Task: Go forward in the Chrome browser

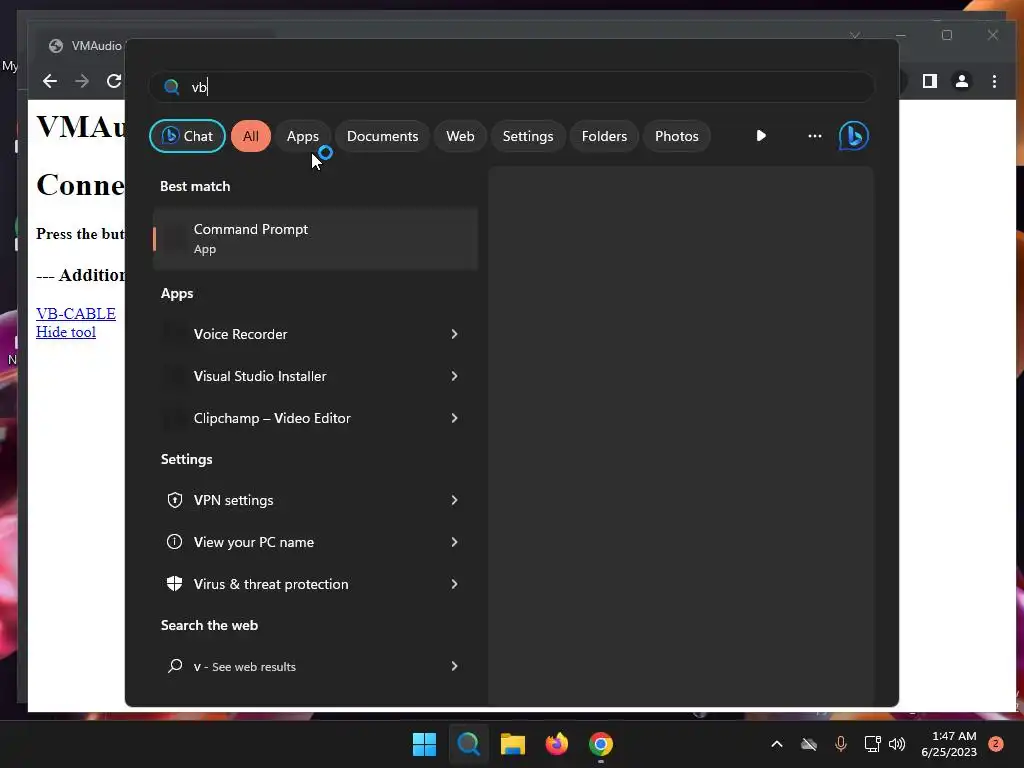Action: [x=82, y=81]
